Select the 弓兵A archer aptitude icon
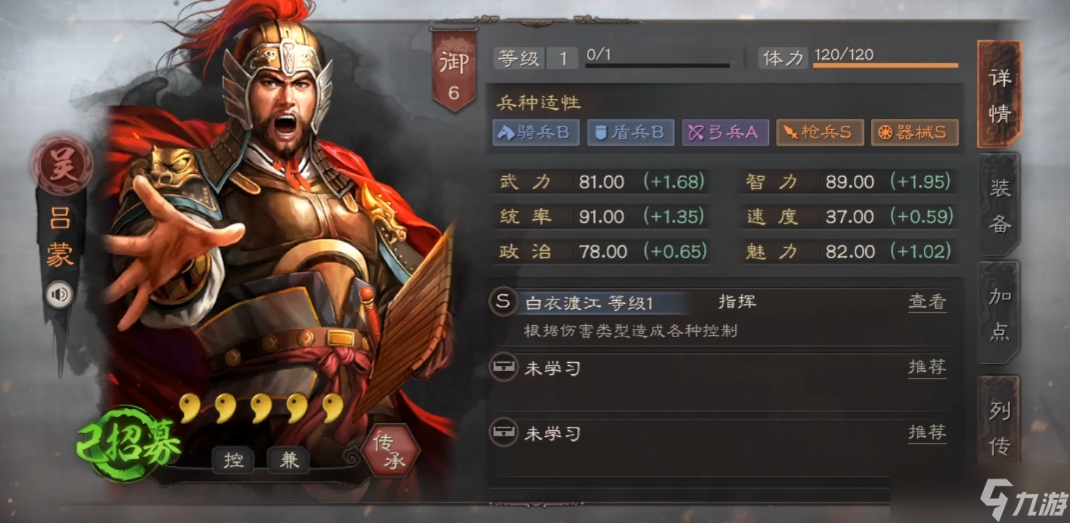 coord(725,132)
